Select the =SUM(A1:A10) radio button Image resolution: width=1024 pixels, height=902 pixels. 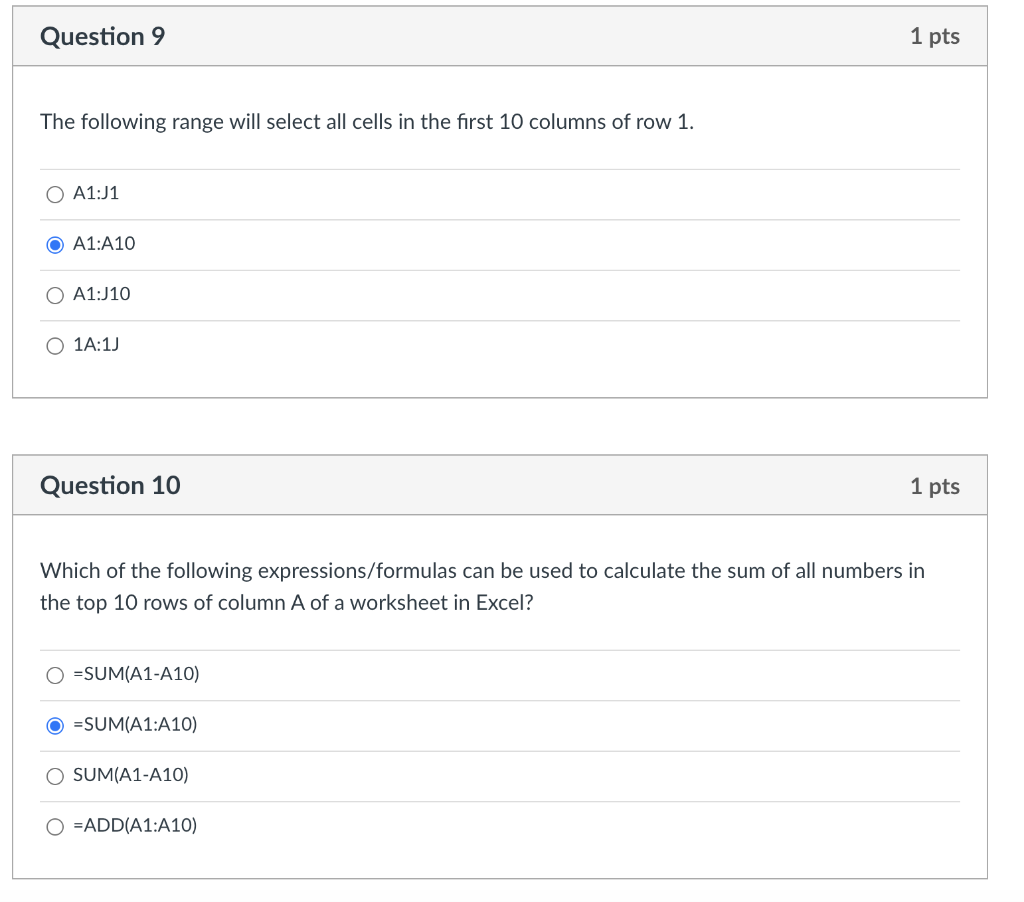[55, 725]
